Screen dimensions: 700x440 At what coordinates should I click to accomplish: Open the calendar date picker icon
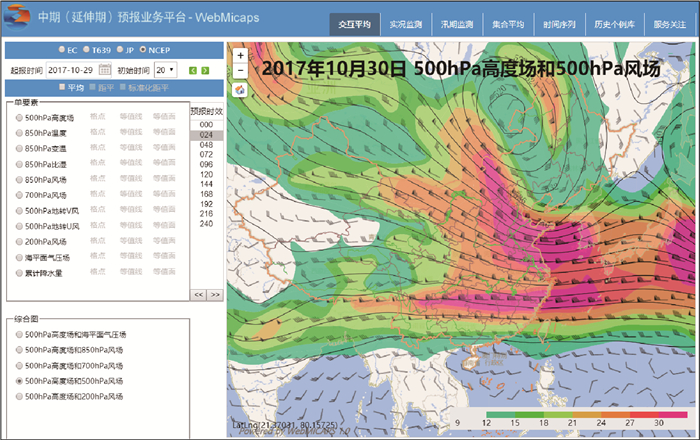105,70
